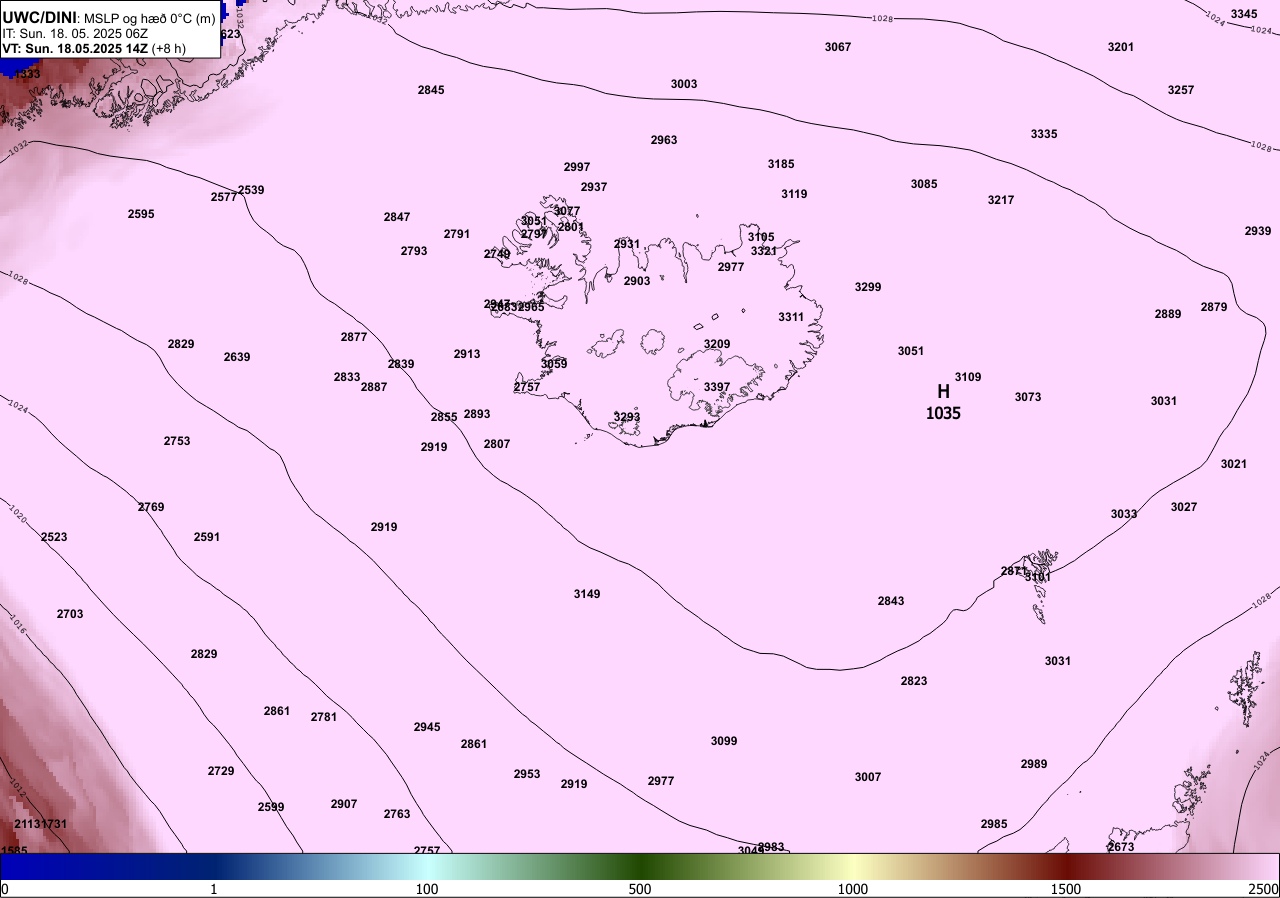Image resolution: width=1280 pixels, height=898 pixels.
Task: Pick the 3257 height value
Action: (x=1181, y=90)
